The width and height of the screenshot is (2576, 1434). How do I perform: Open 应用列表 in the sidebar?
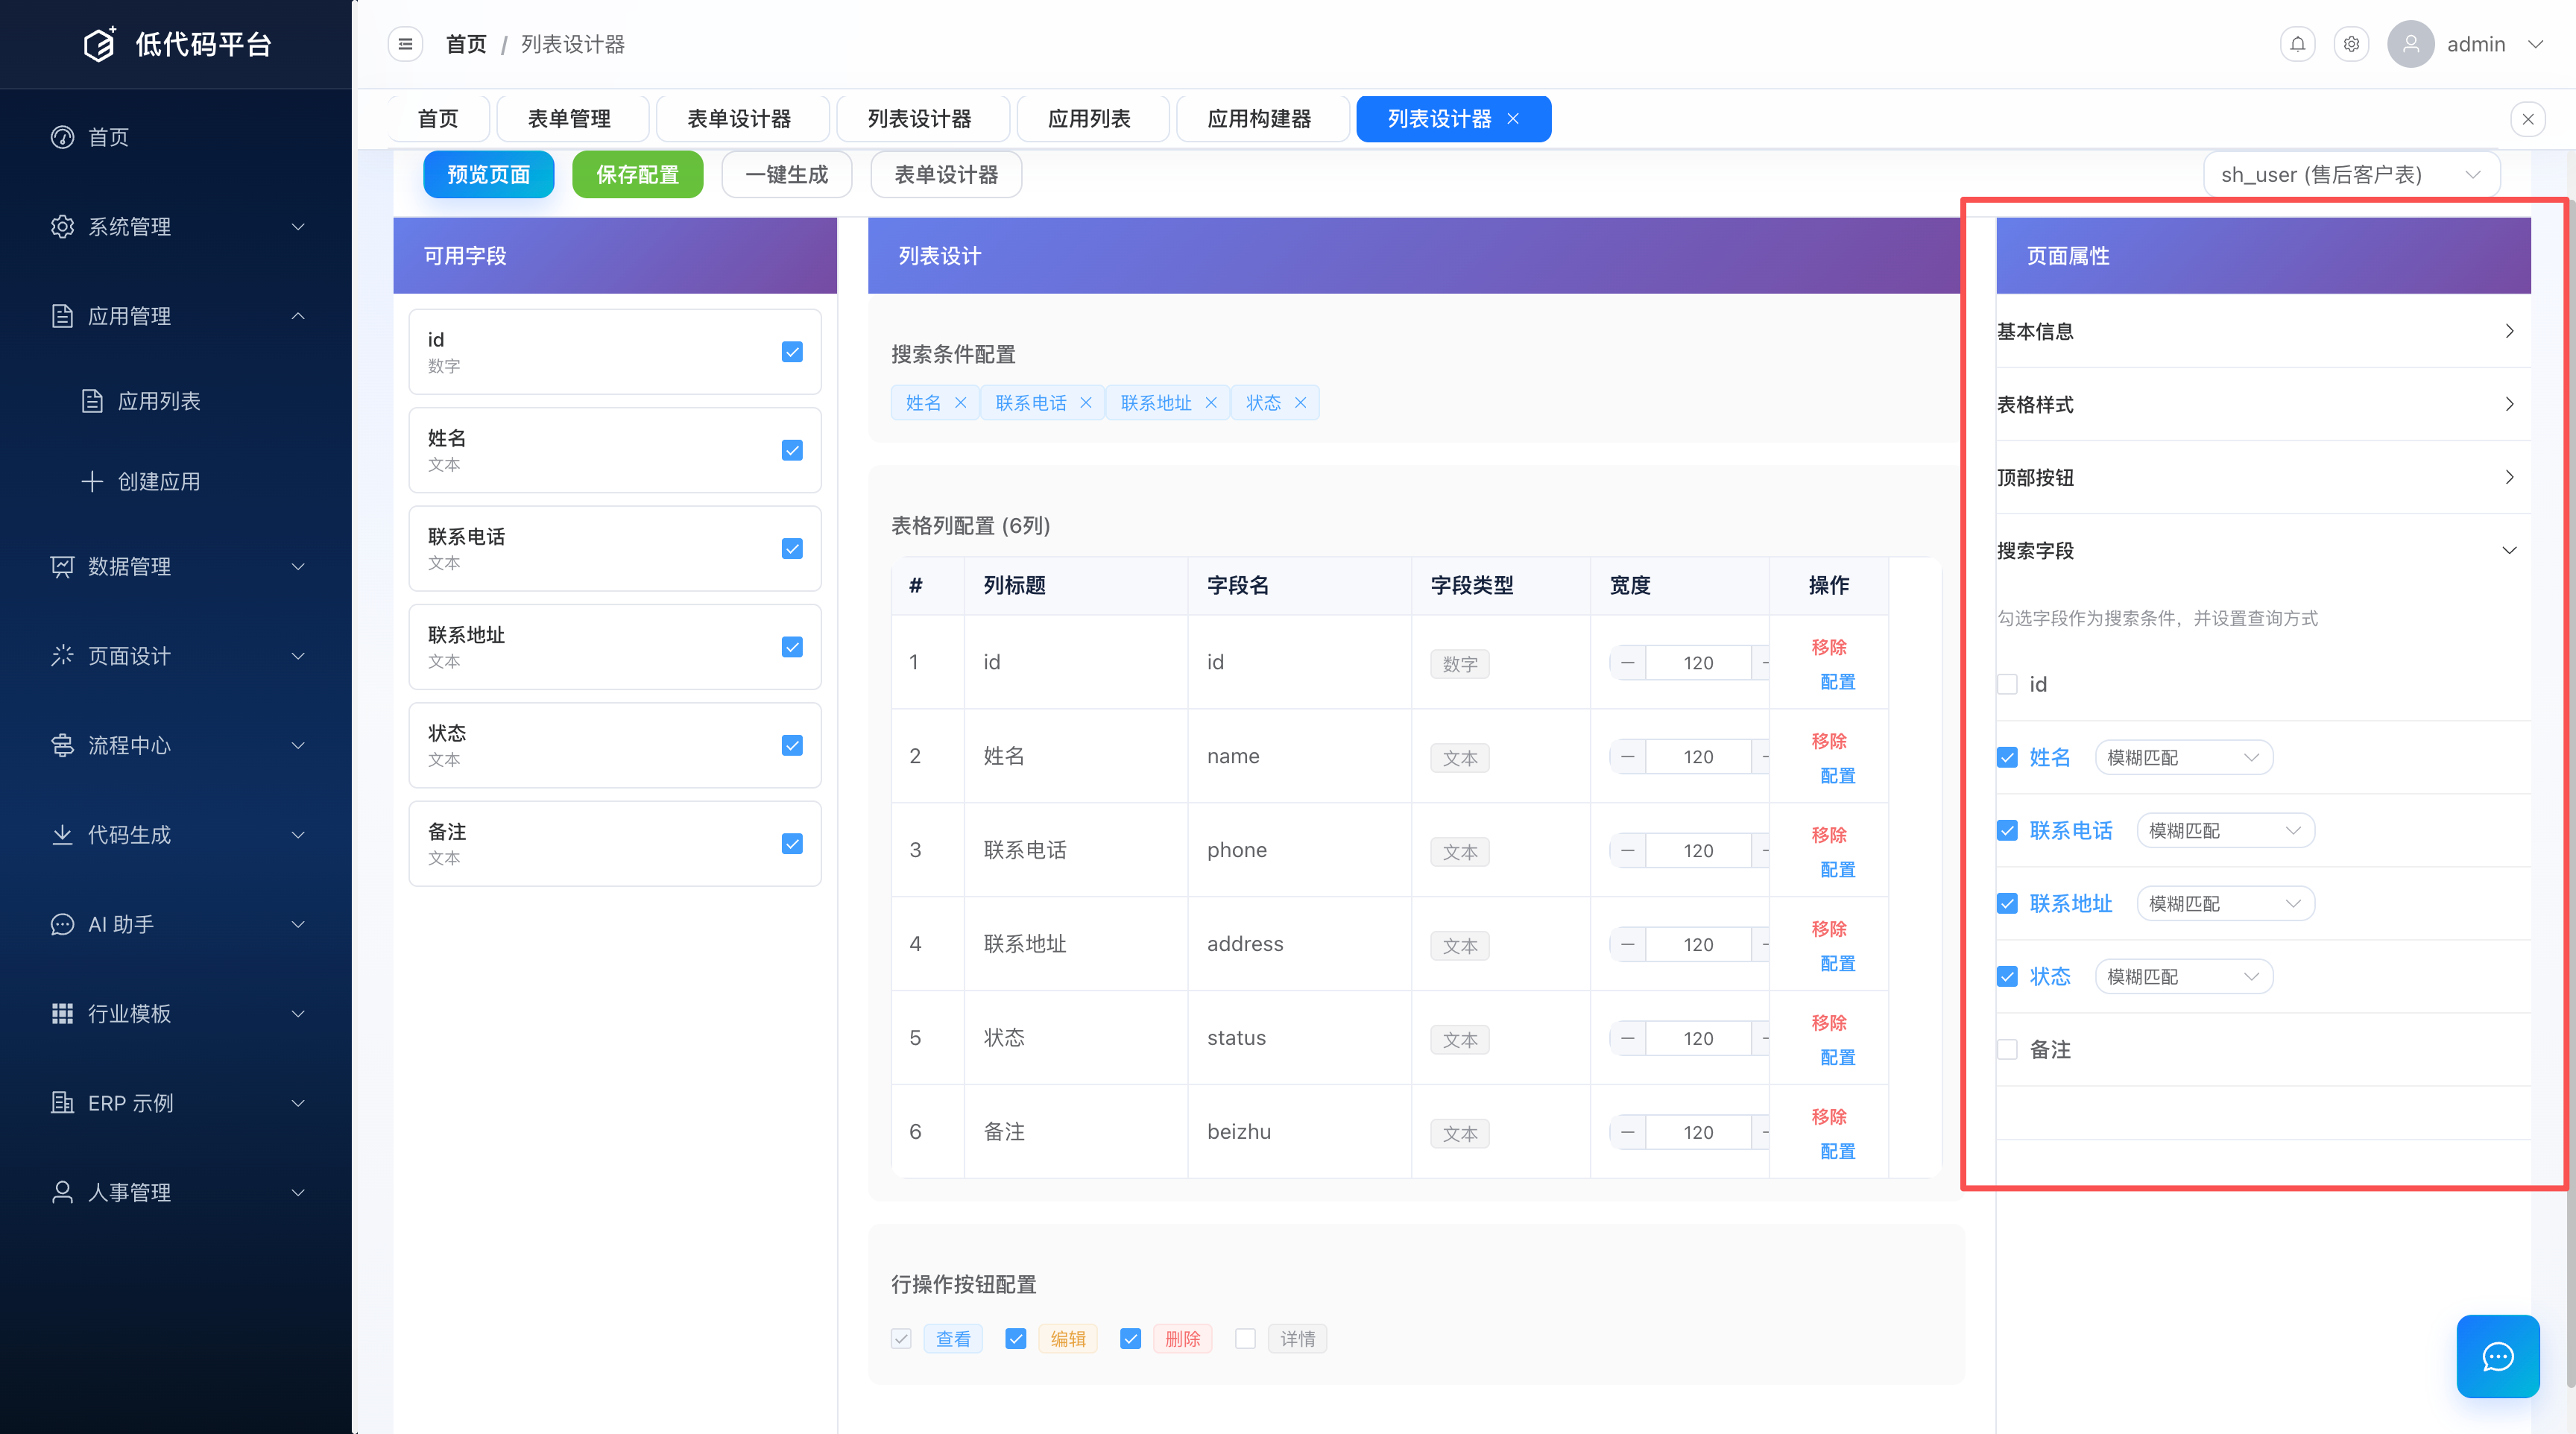point(176,401)
